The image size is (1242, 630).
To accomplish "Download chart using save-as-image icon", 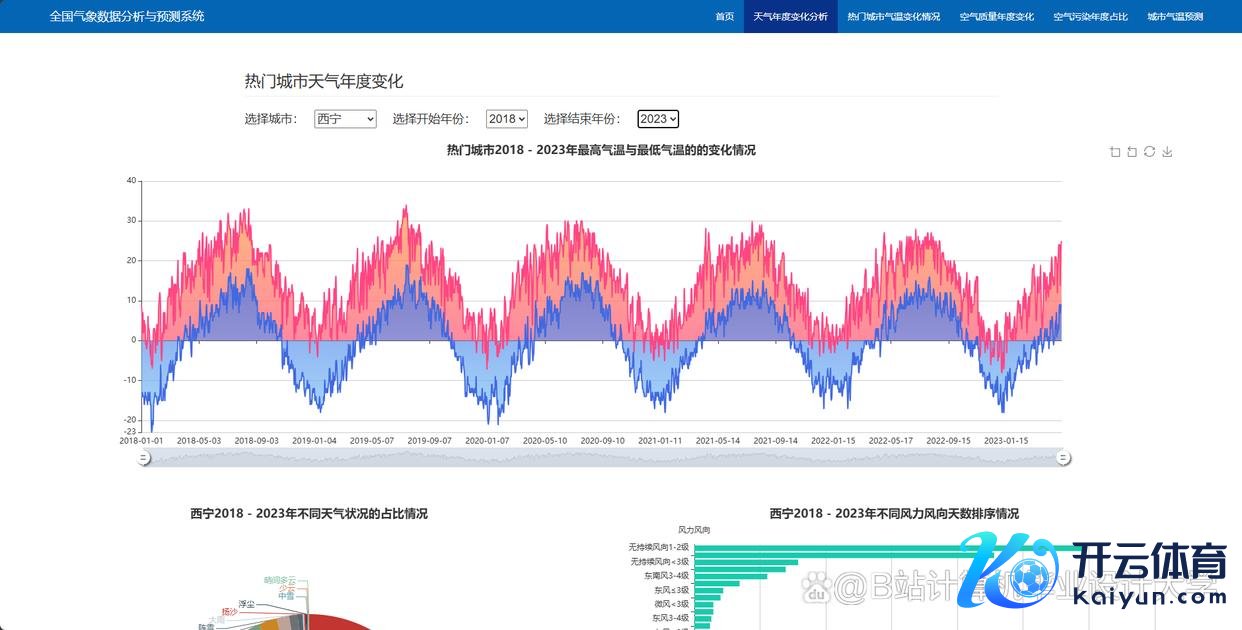I will click(x=1167, y=152).
